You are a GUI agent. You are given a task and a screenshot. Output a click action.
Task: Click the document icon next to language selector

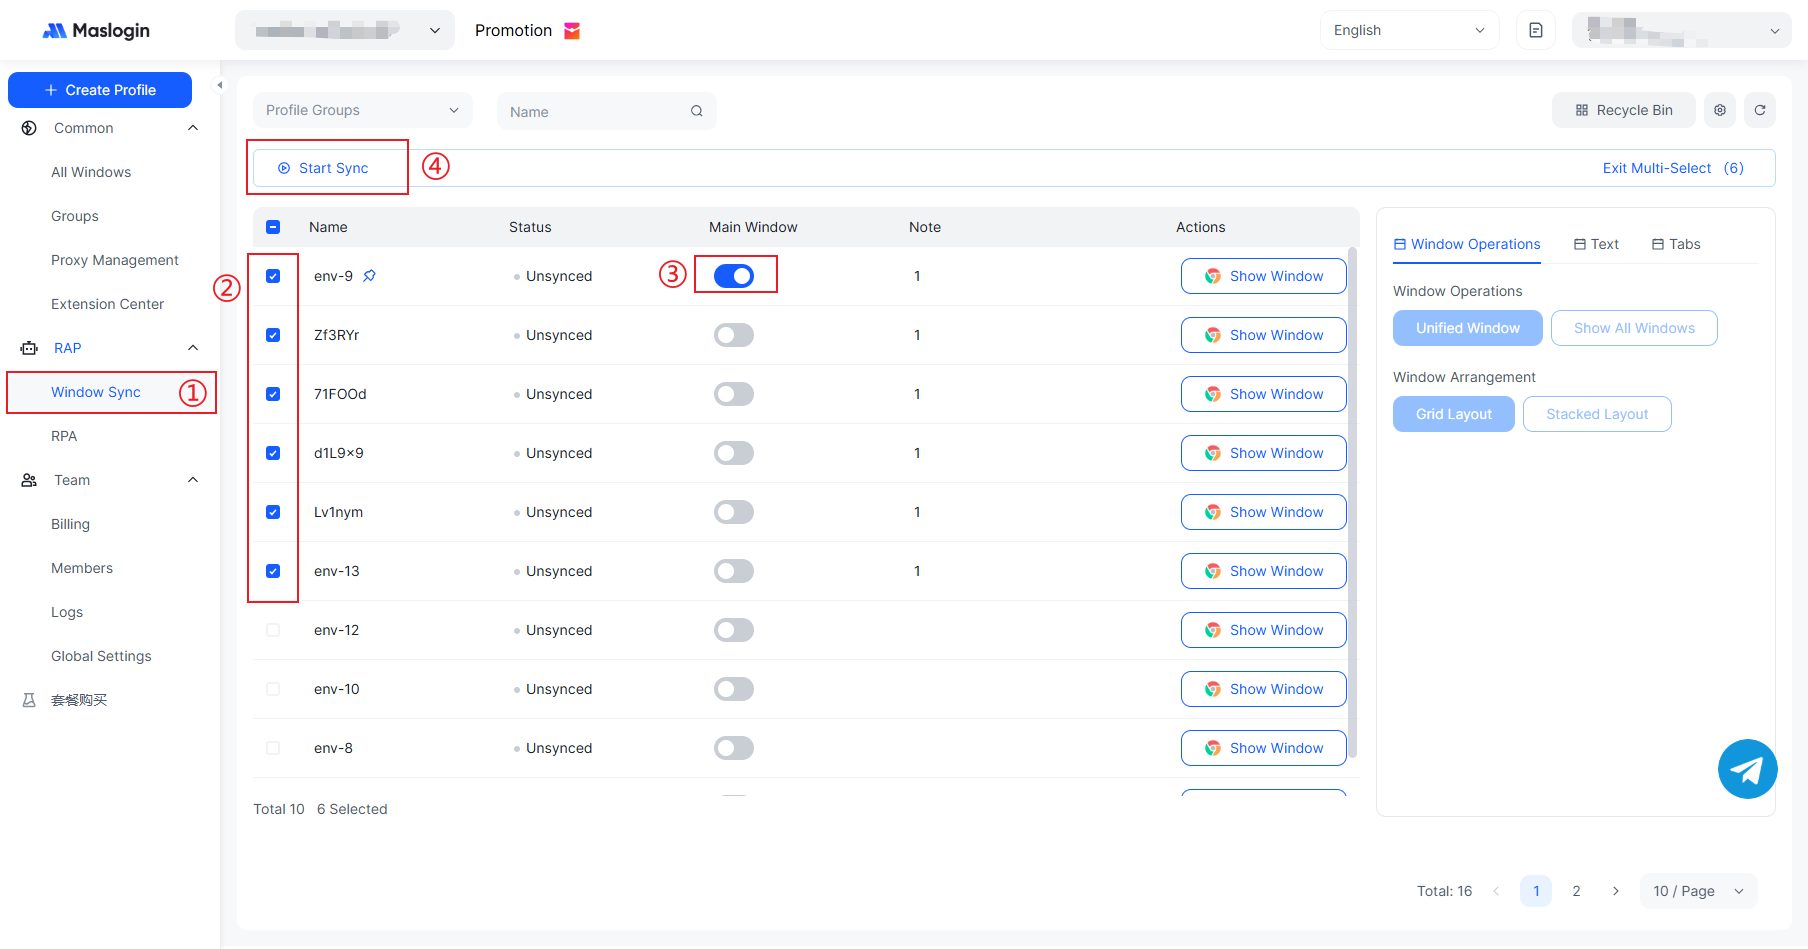click(1535, 30)
